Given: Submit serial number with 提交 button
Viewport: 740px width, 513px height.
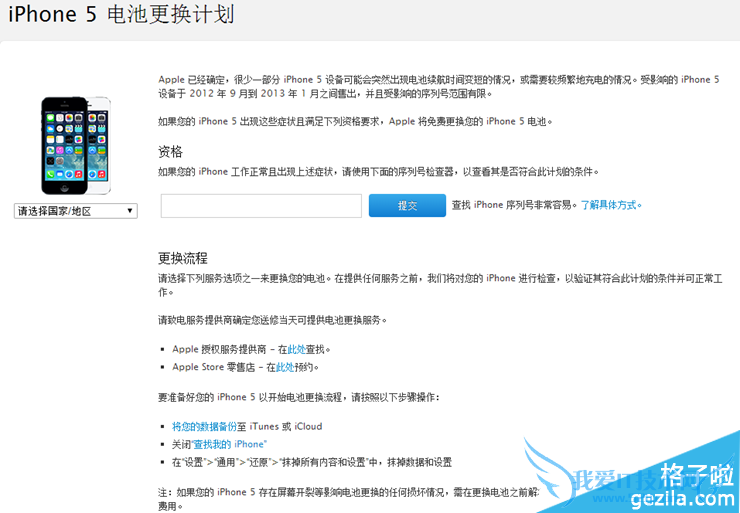Looking at the screenshot, I should click(407, 206).
